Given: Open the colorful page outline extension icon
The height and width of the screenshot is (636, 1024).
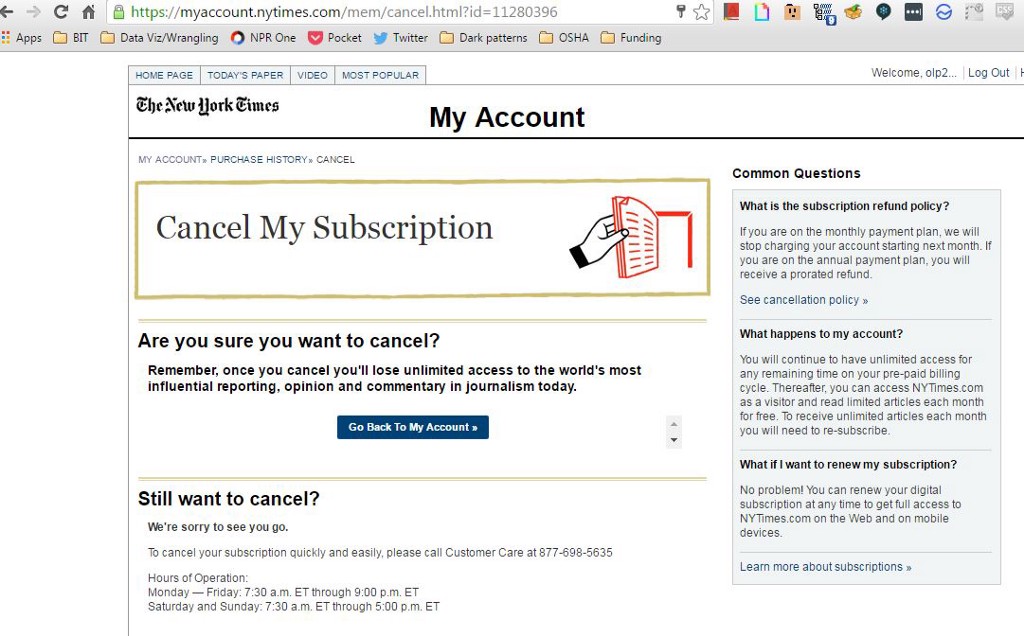Looking at the screenshot, I should pos(761,12).
